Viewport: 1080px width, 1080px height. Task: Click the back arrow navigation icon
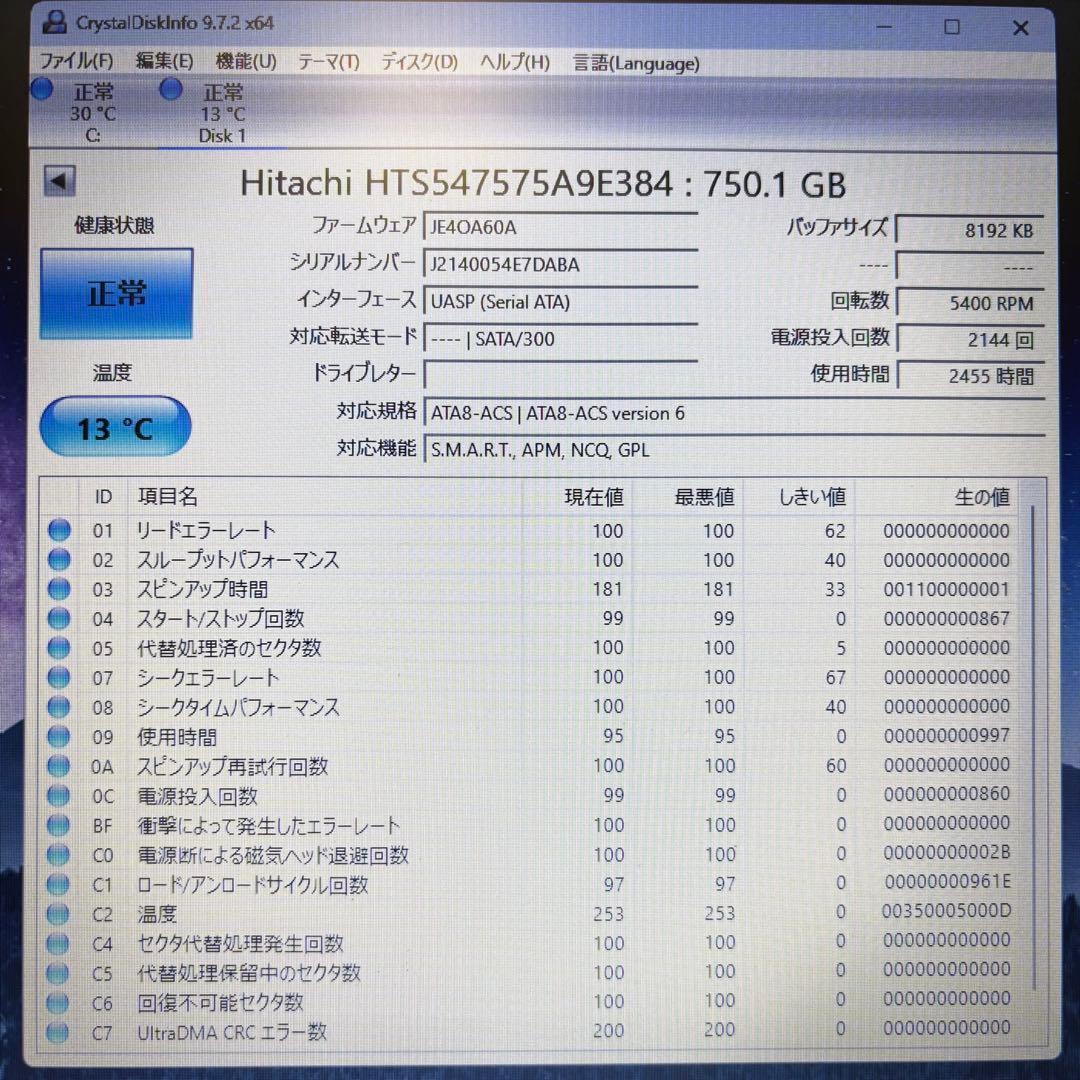tap(58, 181)
